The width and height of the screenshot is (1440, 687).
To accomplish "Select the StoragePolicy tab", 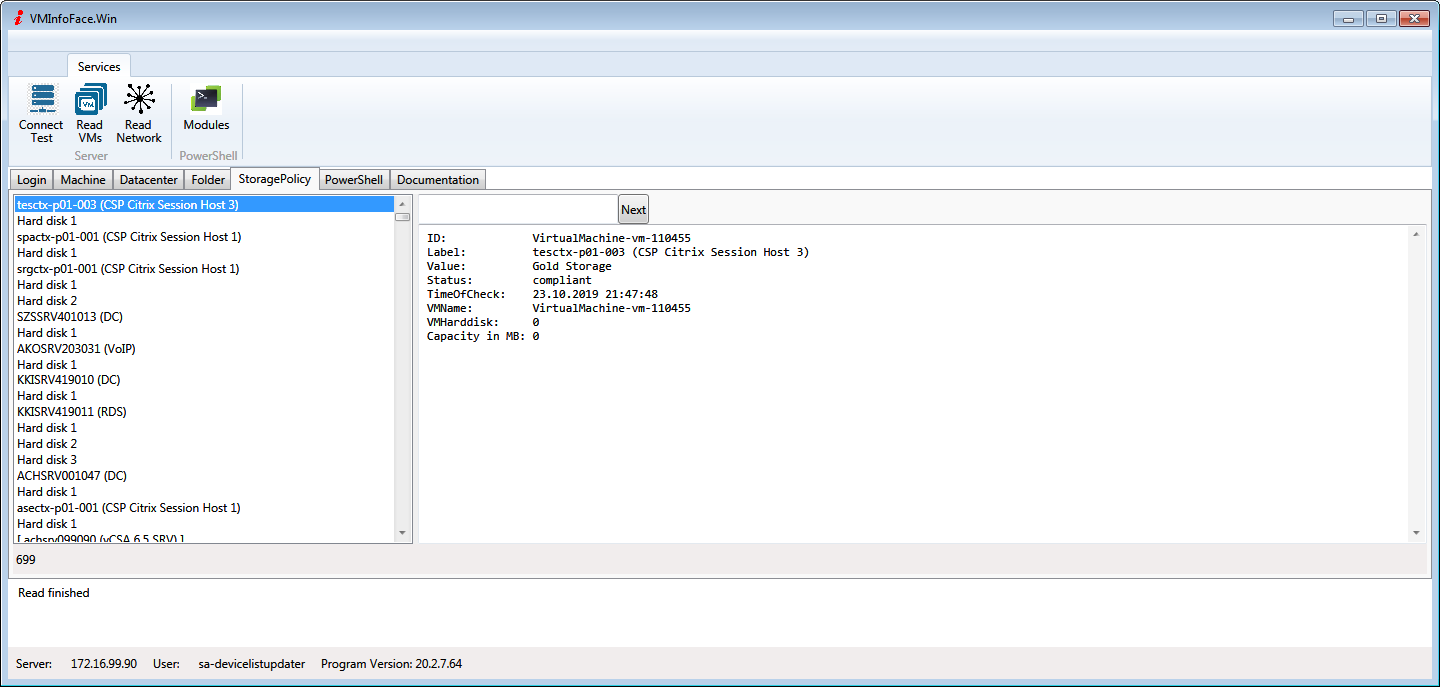I will coord(275,179).
